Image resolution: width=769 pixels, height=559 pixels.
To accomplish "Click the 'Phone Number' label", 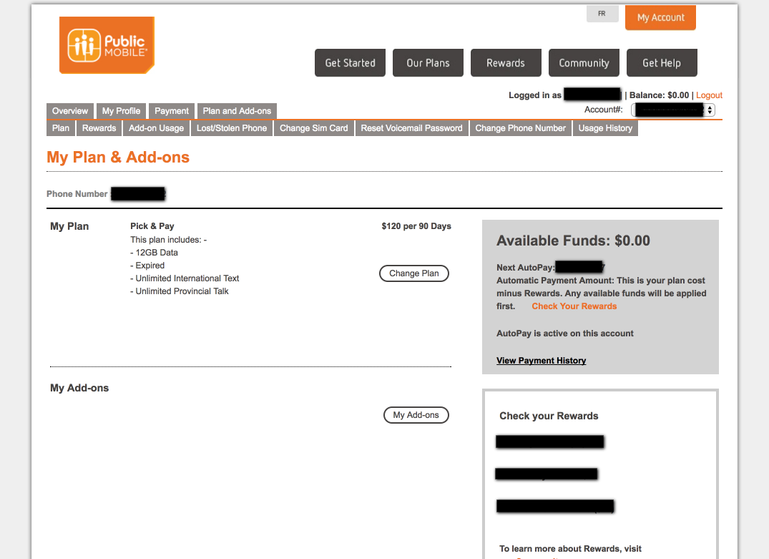I will (x=77, y=194).
